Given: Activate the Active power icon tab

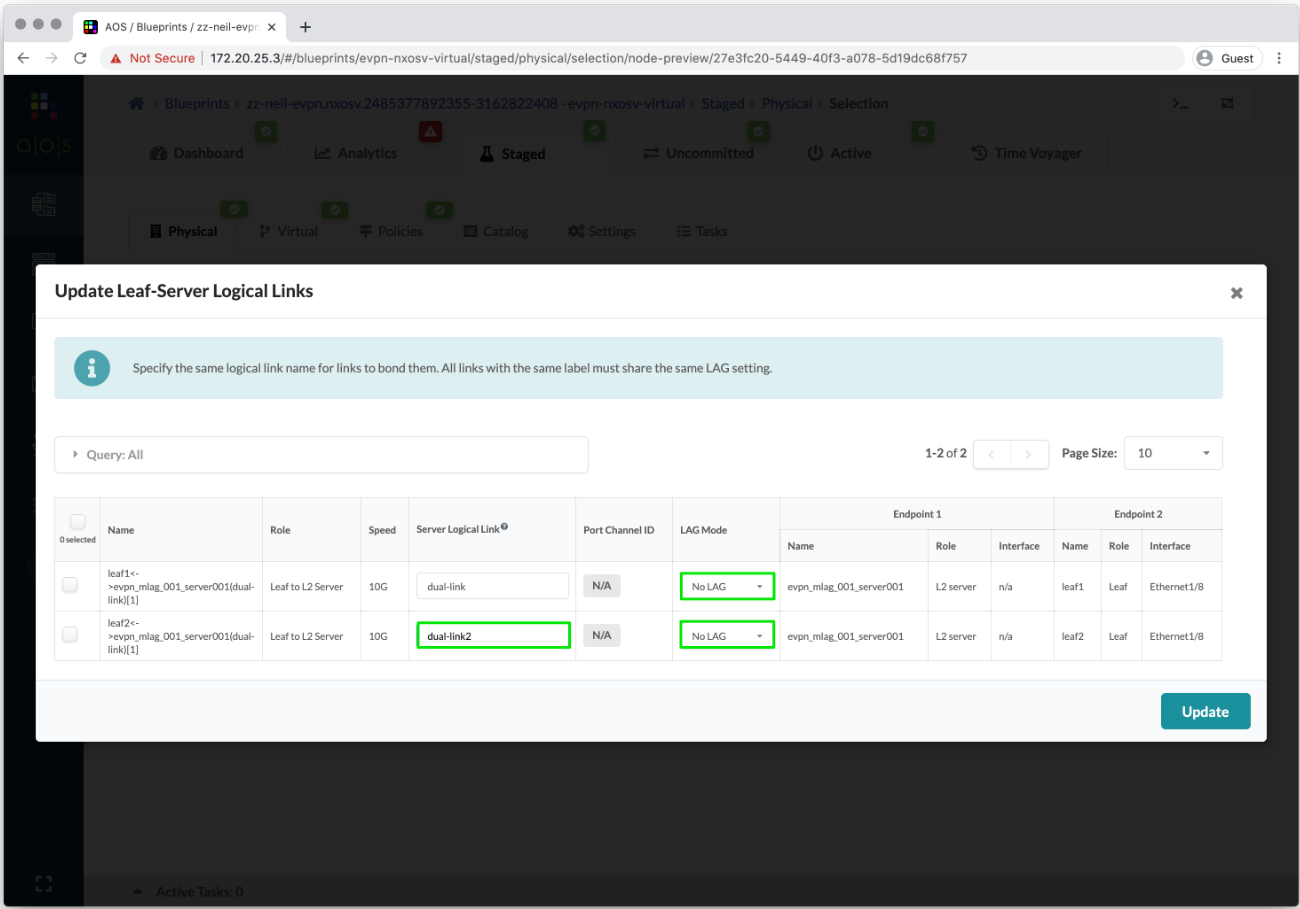Looking at the screenshot, I should click(x=840, y=152).
